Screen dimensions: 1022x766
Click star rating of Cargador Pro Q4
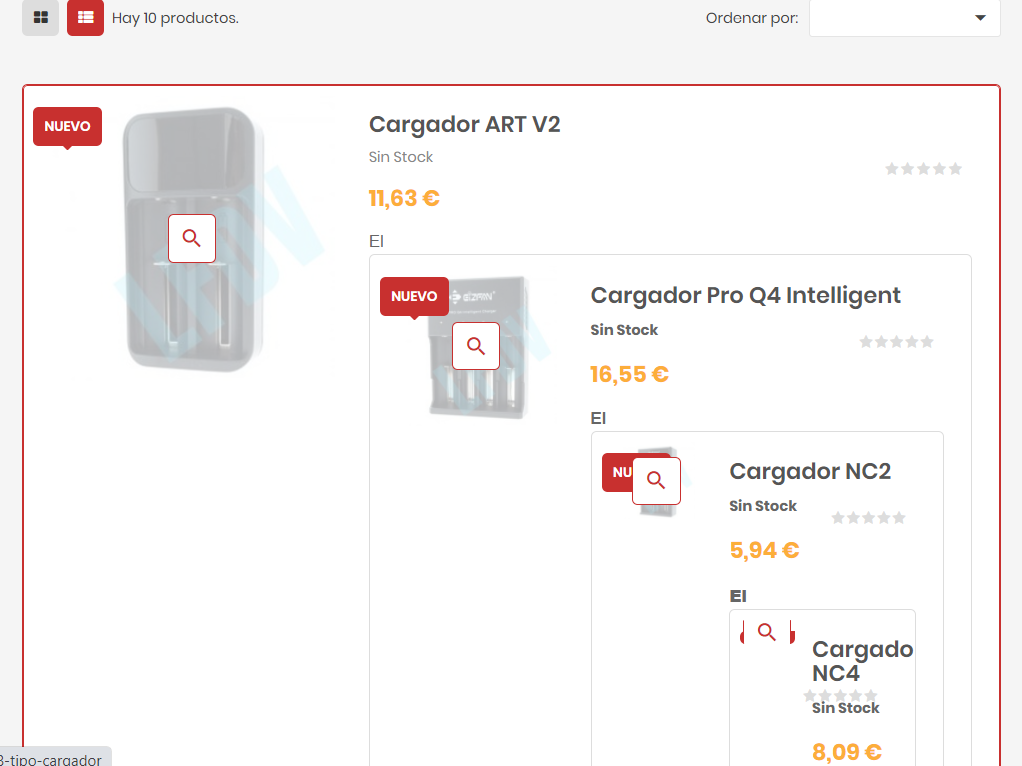point(896,342)
